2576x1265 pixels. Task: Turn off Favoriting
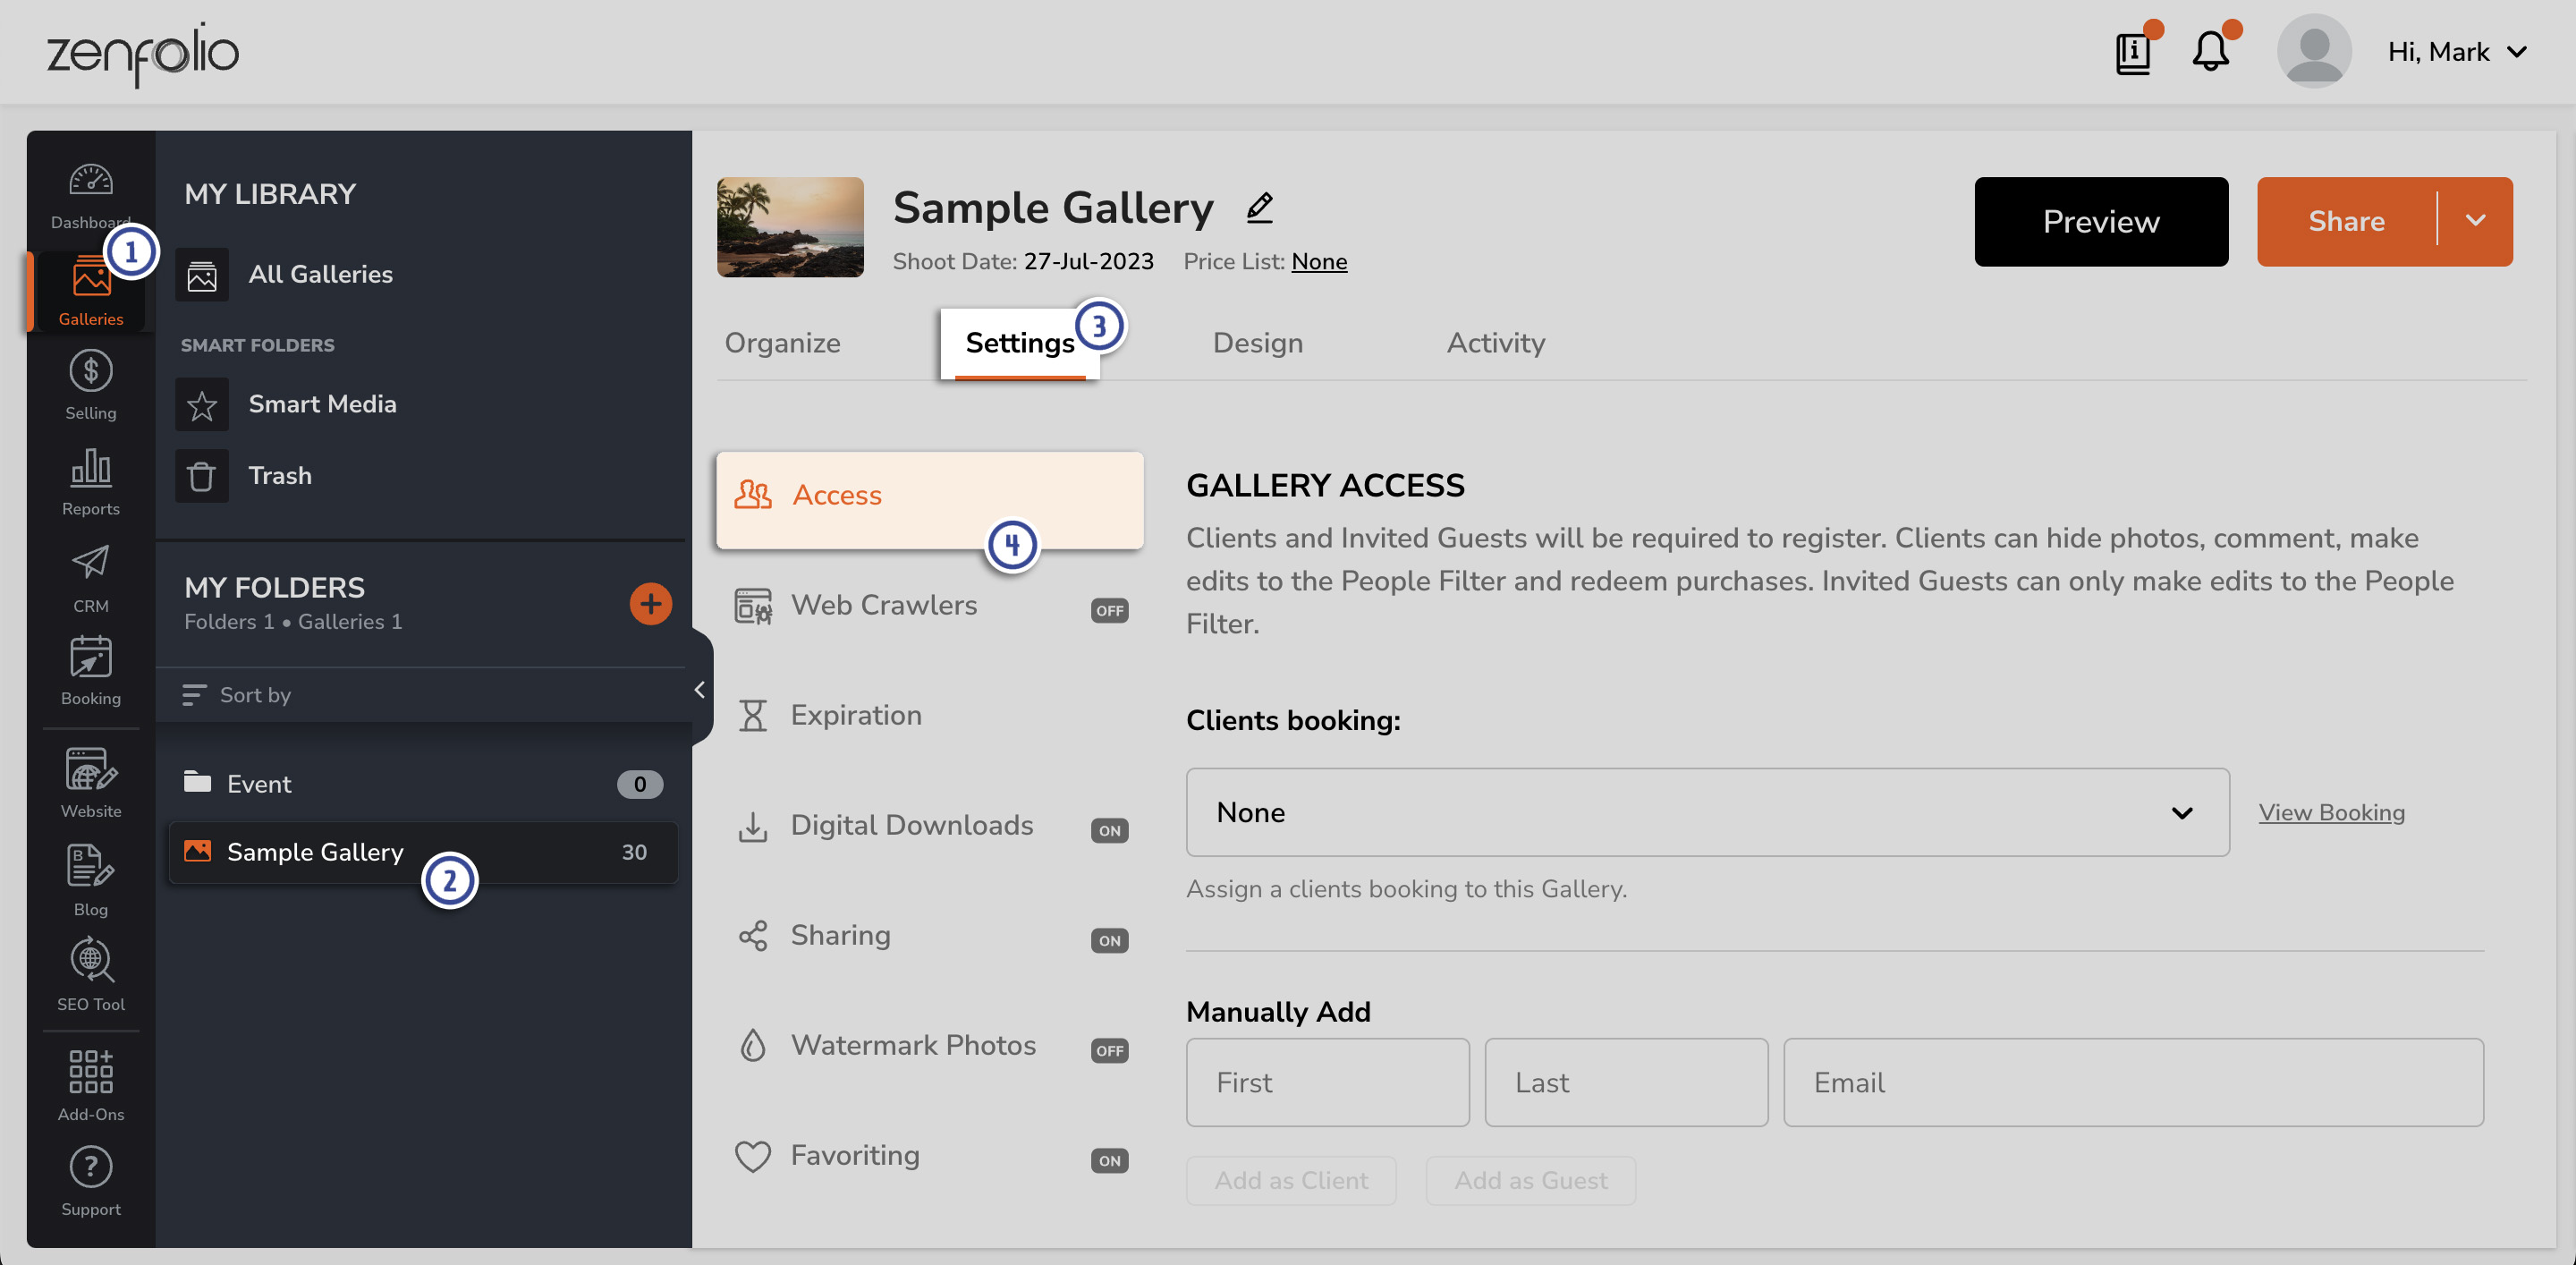pyautogui.click(x=1109, y=1160)
